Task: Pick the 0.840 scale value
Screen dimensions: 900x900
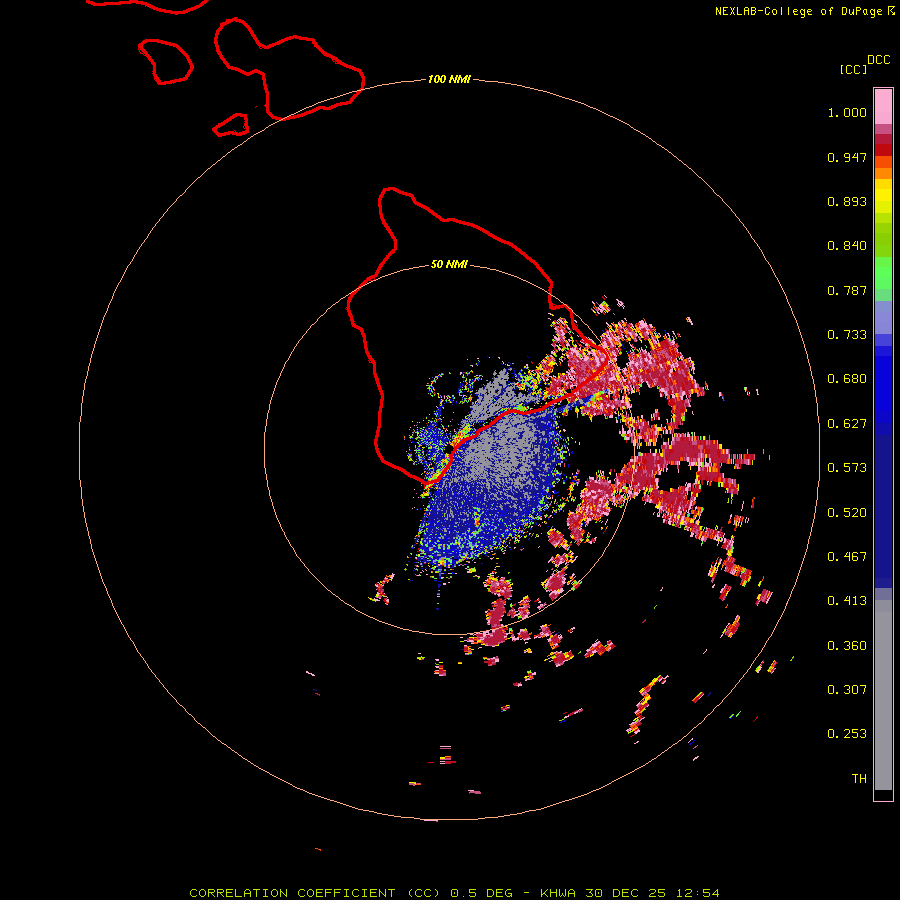Action: click(847, 246)
